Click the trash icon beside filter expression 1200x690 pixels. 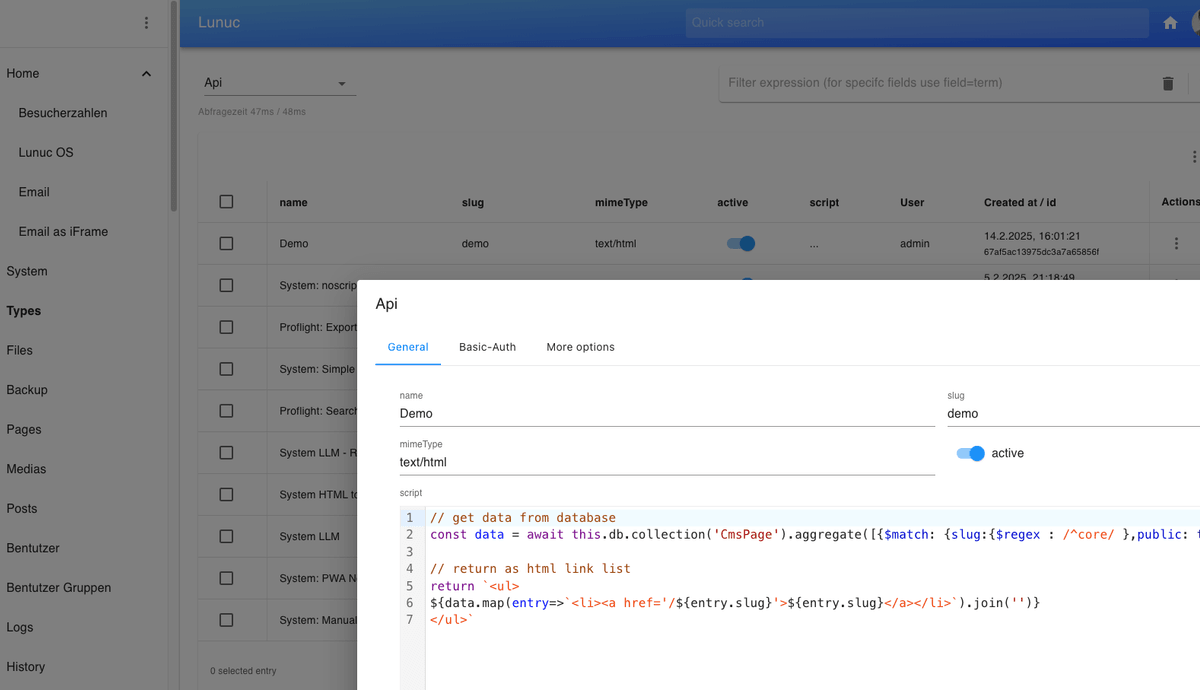click(x=1167, y=84)
